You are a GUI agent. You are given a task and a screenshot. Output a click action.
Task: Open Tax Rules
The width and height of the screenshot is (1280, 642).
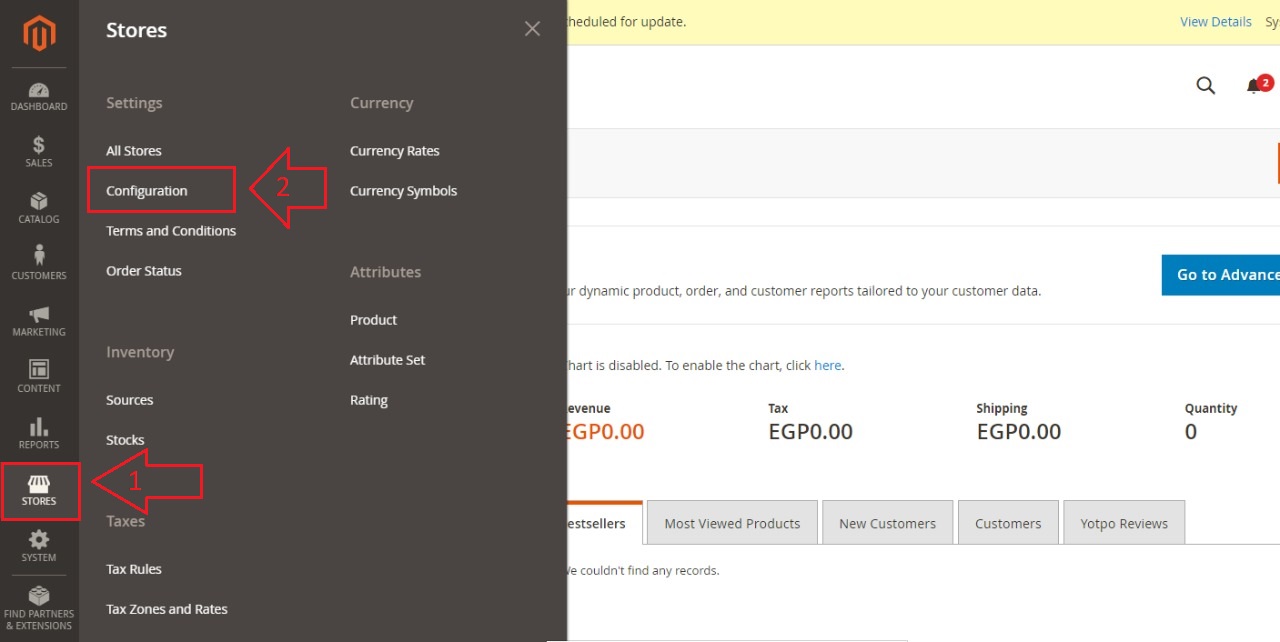point(134,569)
